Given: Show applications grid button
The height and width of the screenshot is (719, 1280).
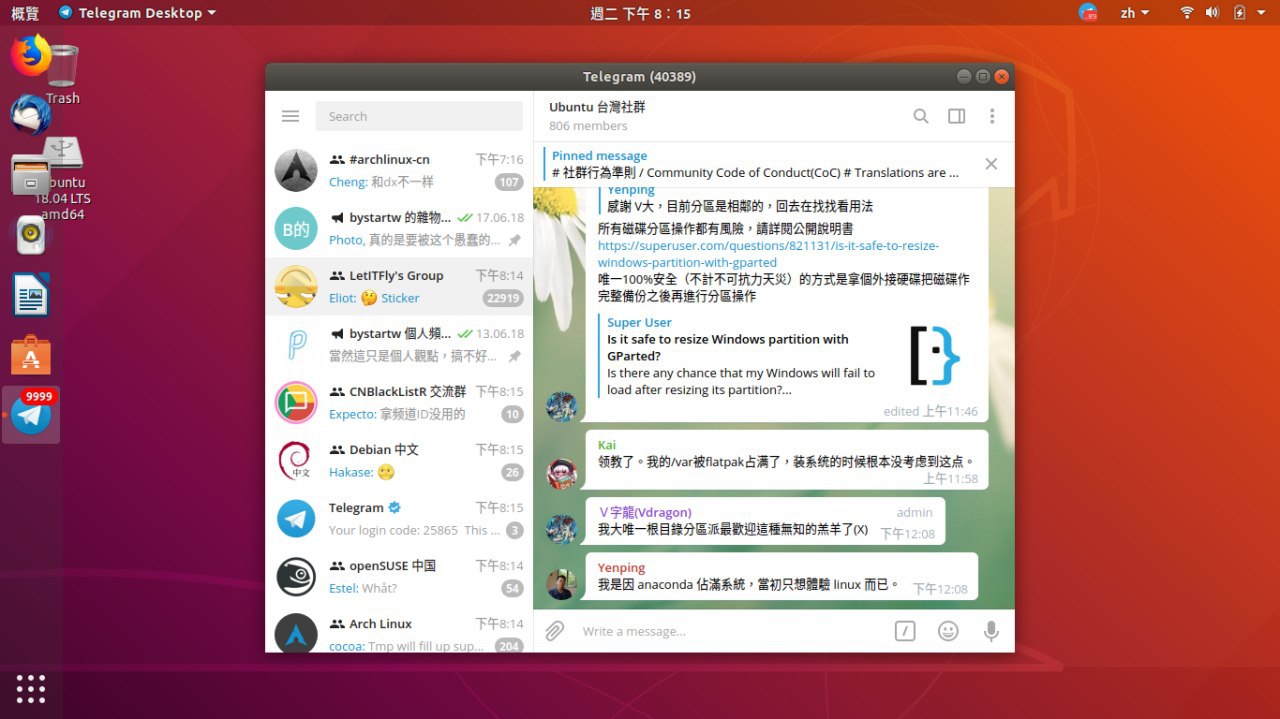Looking at the screenshot, I should click(31, 688).
